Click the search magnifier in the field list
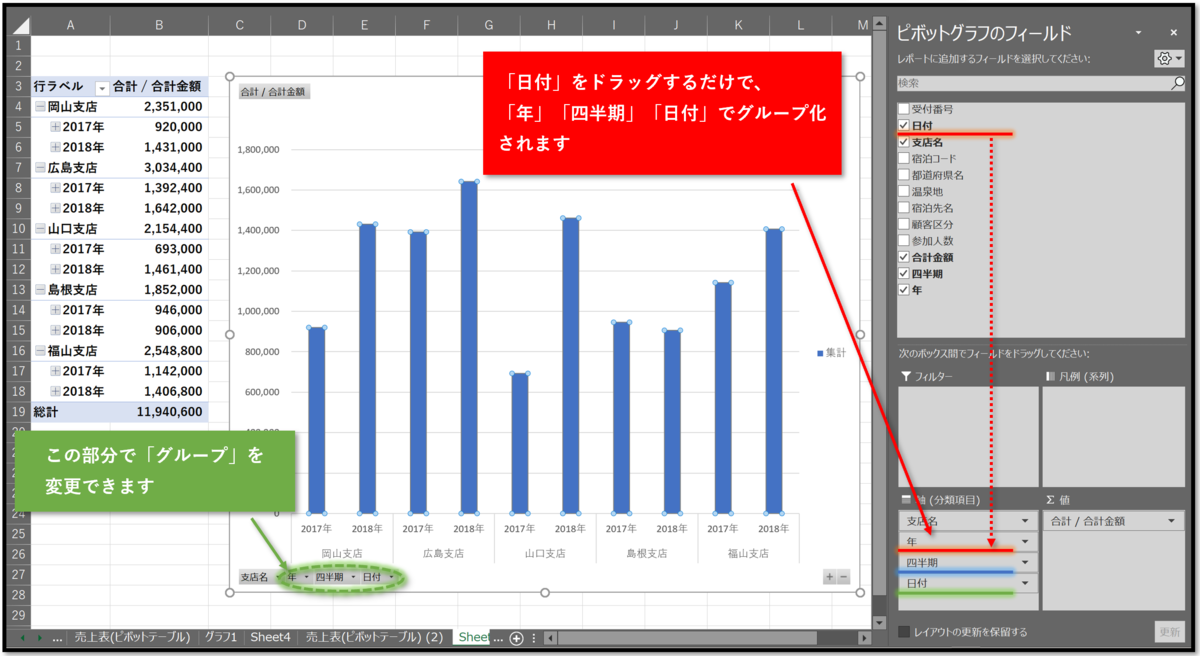This screenshot has width=1200, height=656. point(1178,82)
